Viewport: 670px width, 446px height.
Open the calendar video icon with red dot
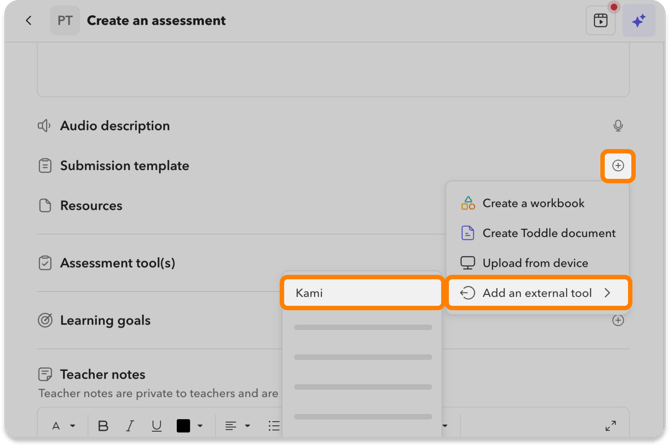600,21
